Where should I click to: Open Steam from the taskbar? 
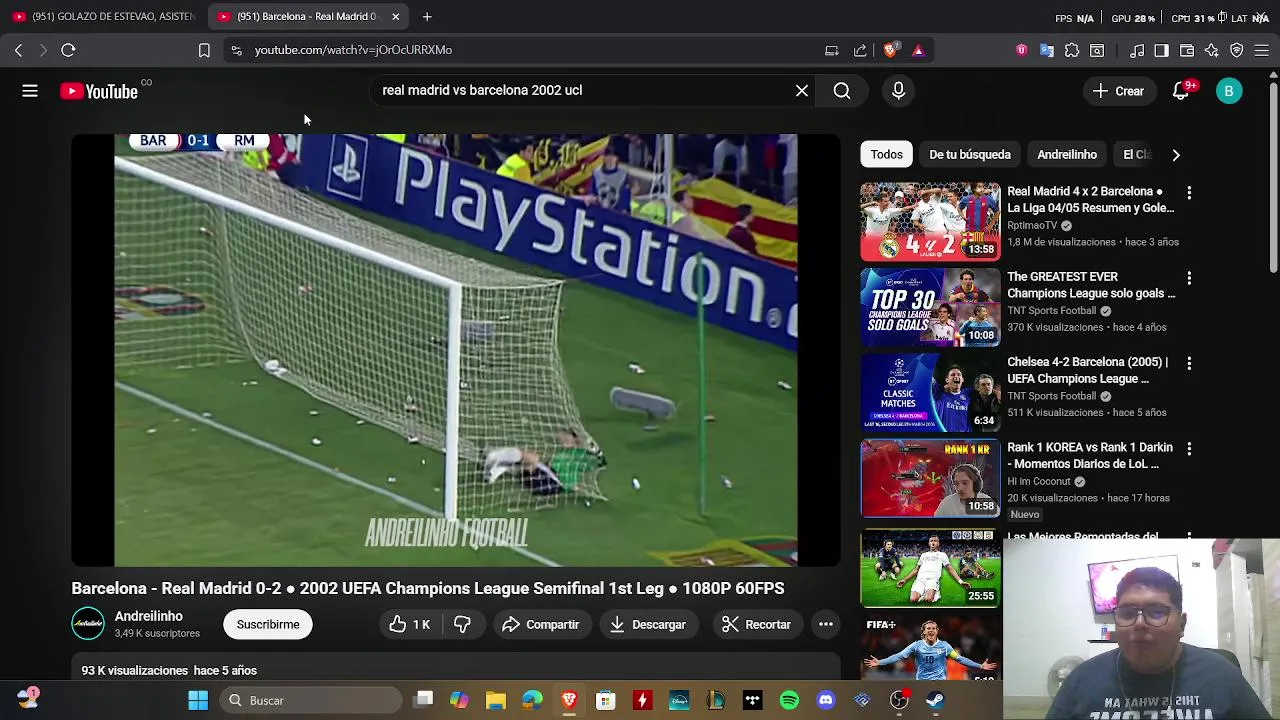[x=935, y=700]
